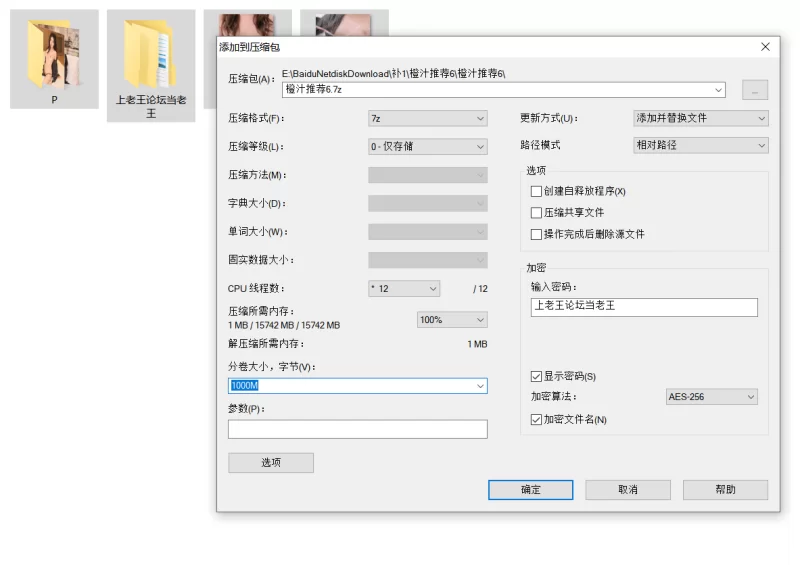Viewport: 800px width, 565px height.
Task: Click the 取消 button
Action: [x=628, y=490]
